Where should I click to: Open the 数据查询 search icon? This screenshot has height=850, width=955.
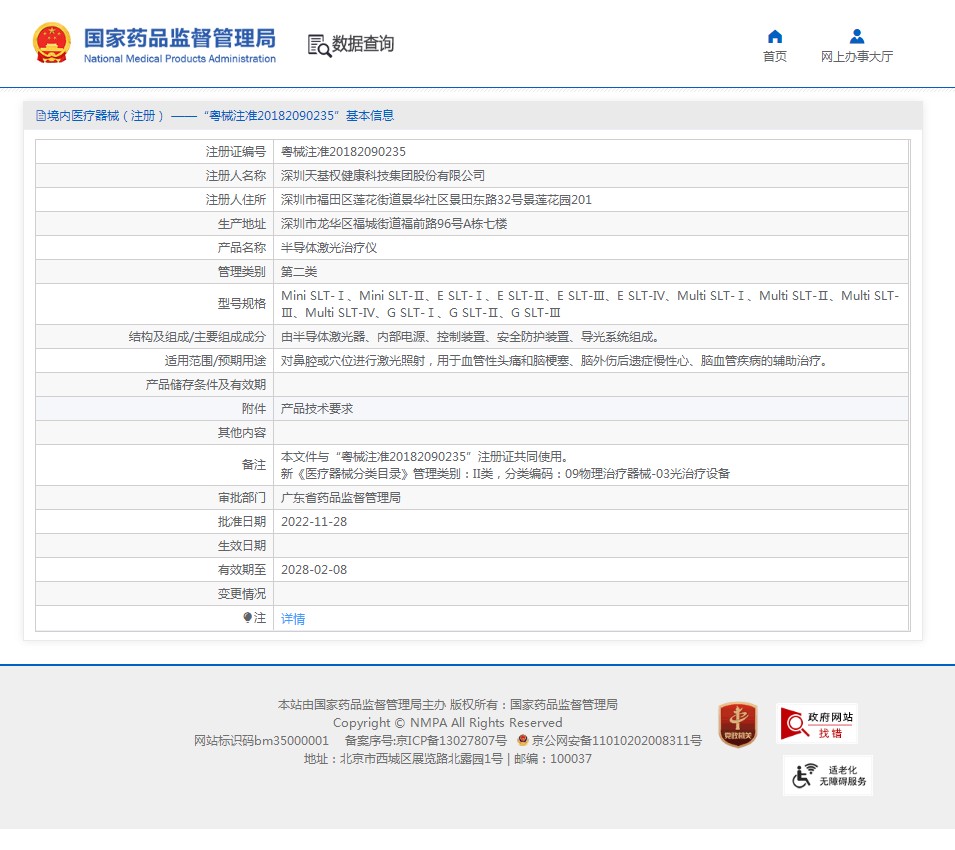tap(319, 45)
